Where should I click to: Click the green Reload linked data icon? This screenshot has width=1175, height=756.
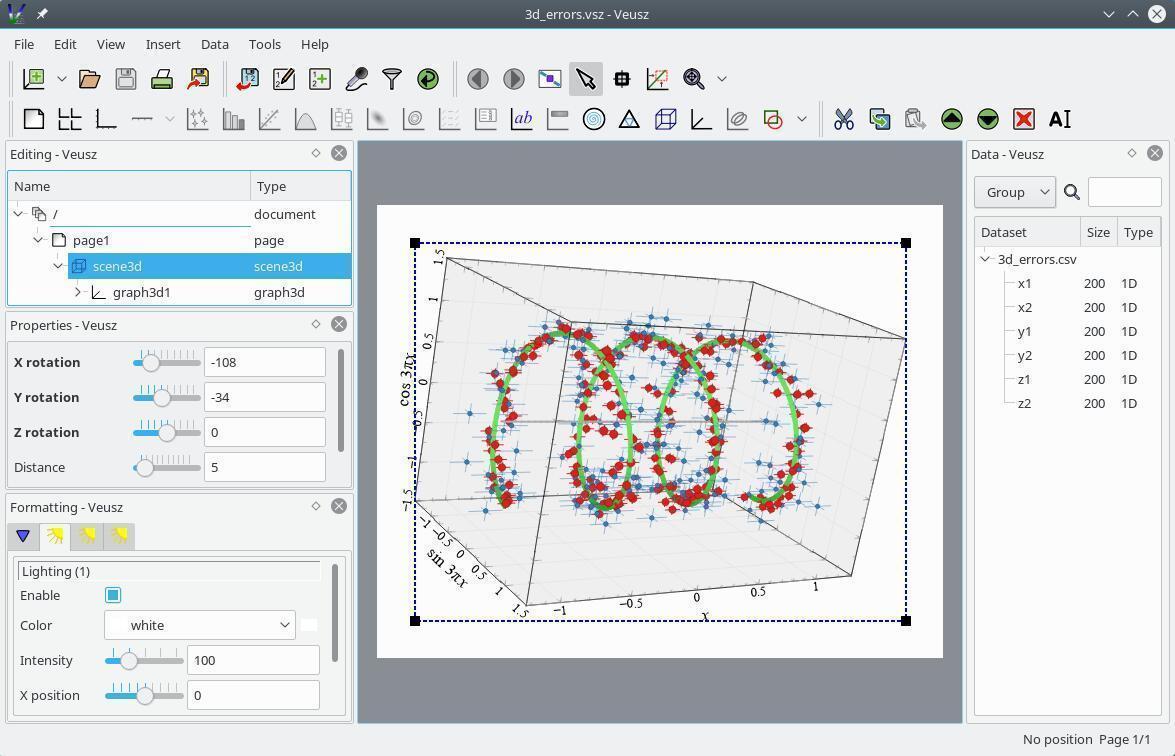click(x=428, y=79)
